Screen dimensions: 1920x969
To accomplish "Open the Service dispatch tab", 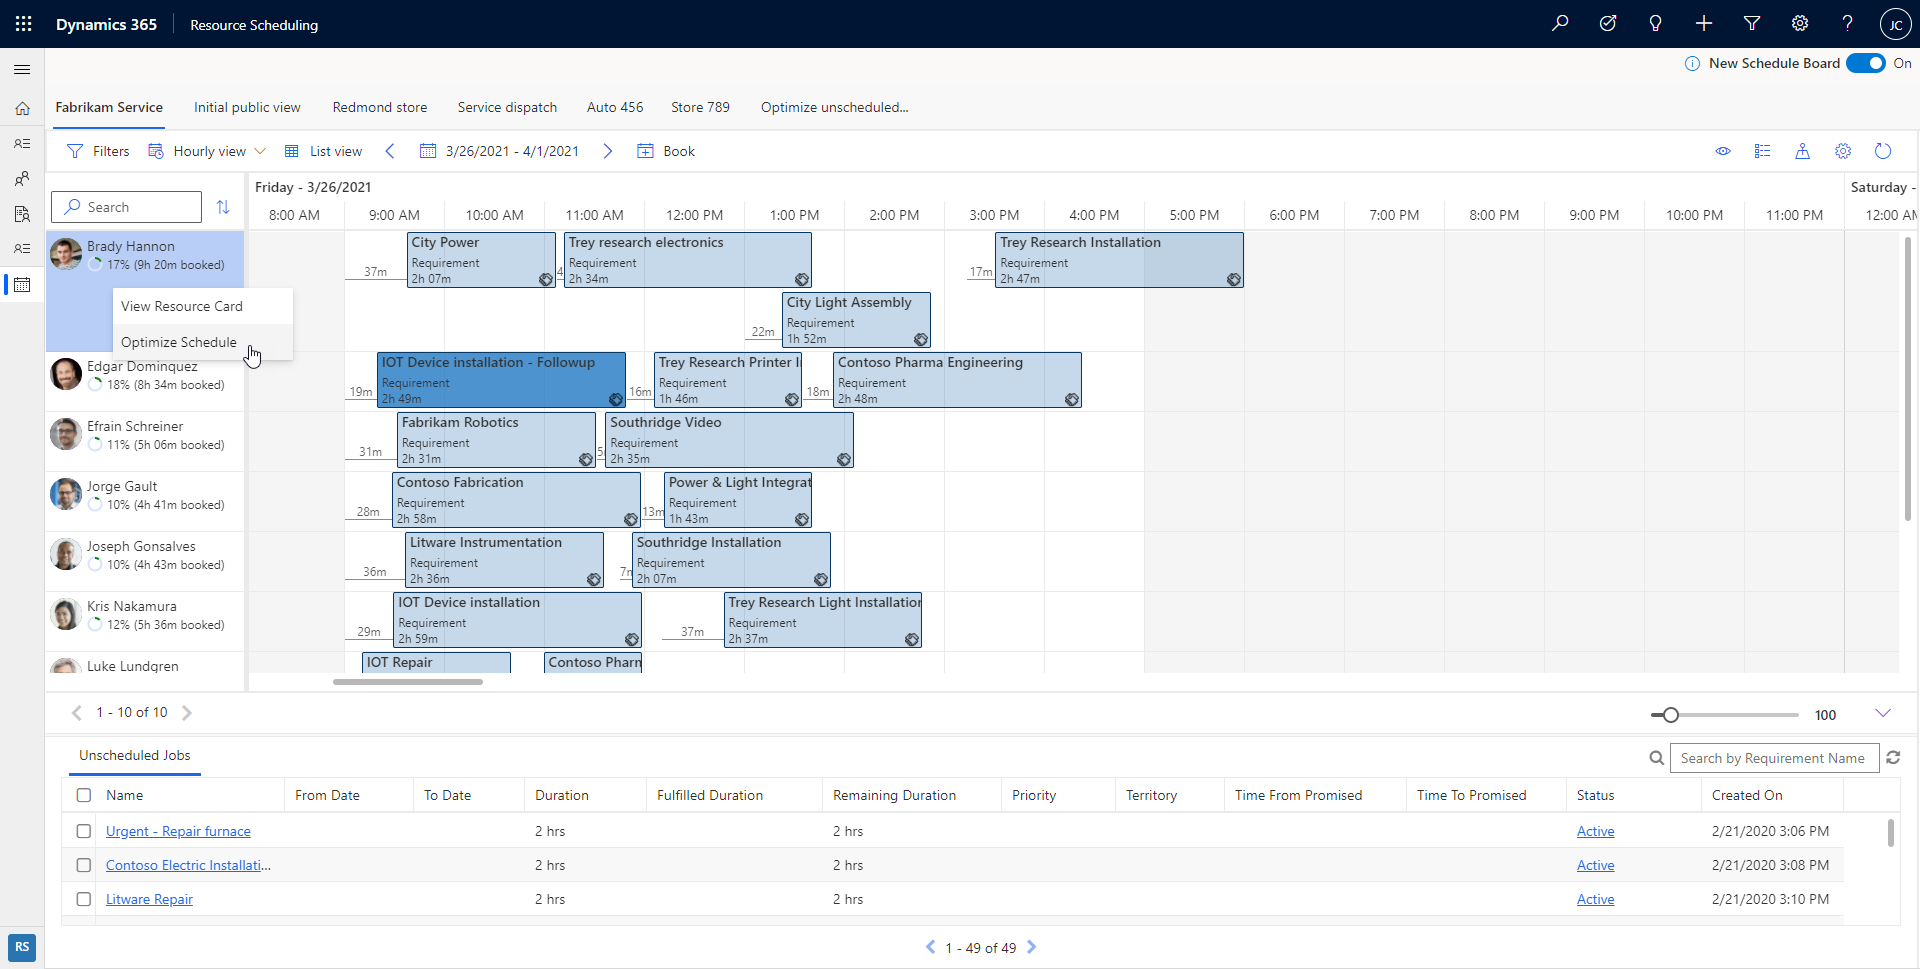I will tap(507, 107).
